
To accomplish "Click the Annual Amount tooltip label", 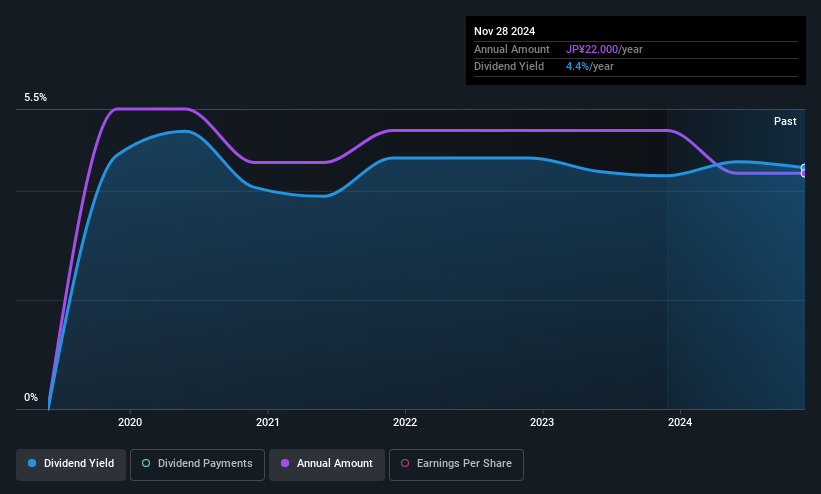I will [512, 49].
